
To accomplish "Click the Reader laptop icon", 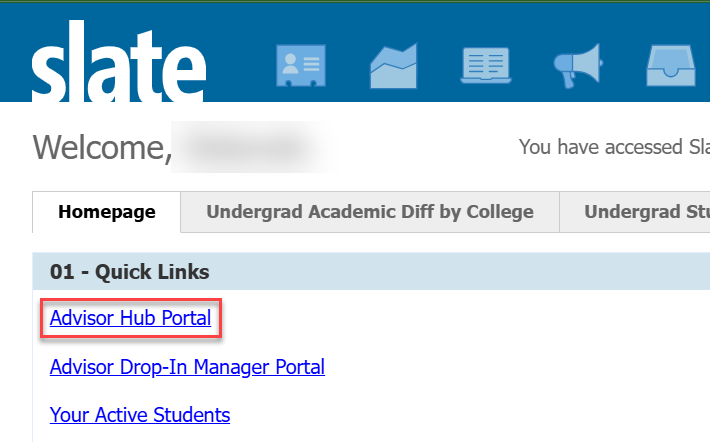I will coord(485,67).
